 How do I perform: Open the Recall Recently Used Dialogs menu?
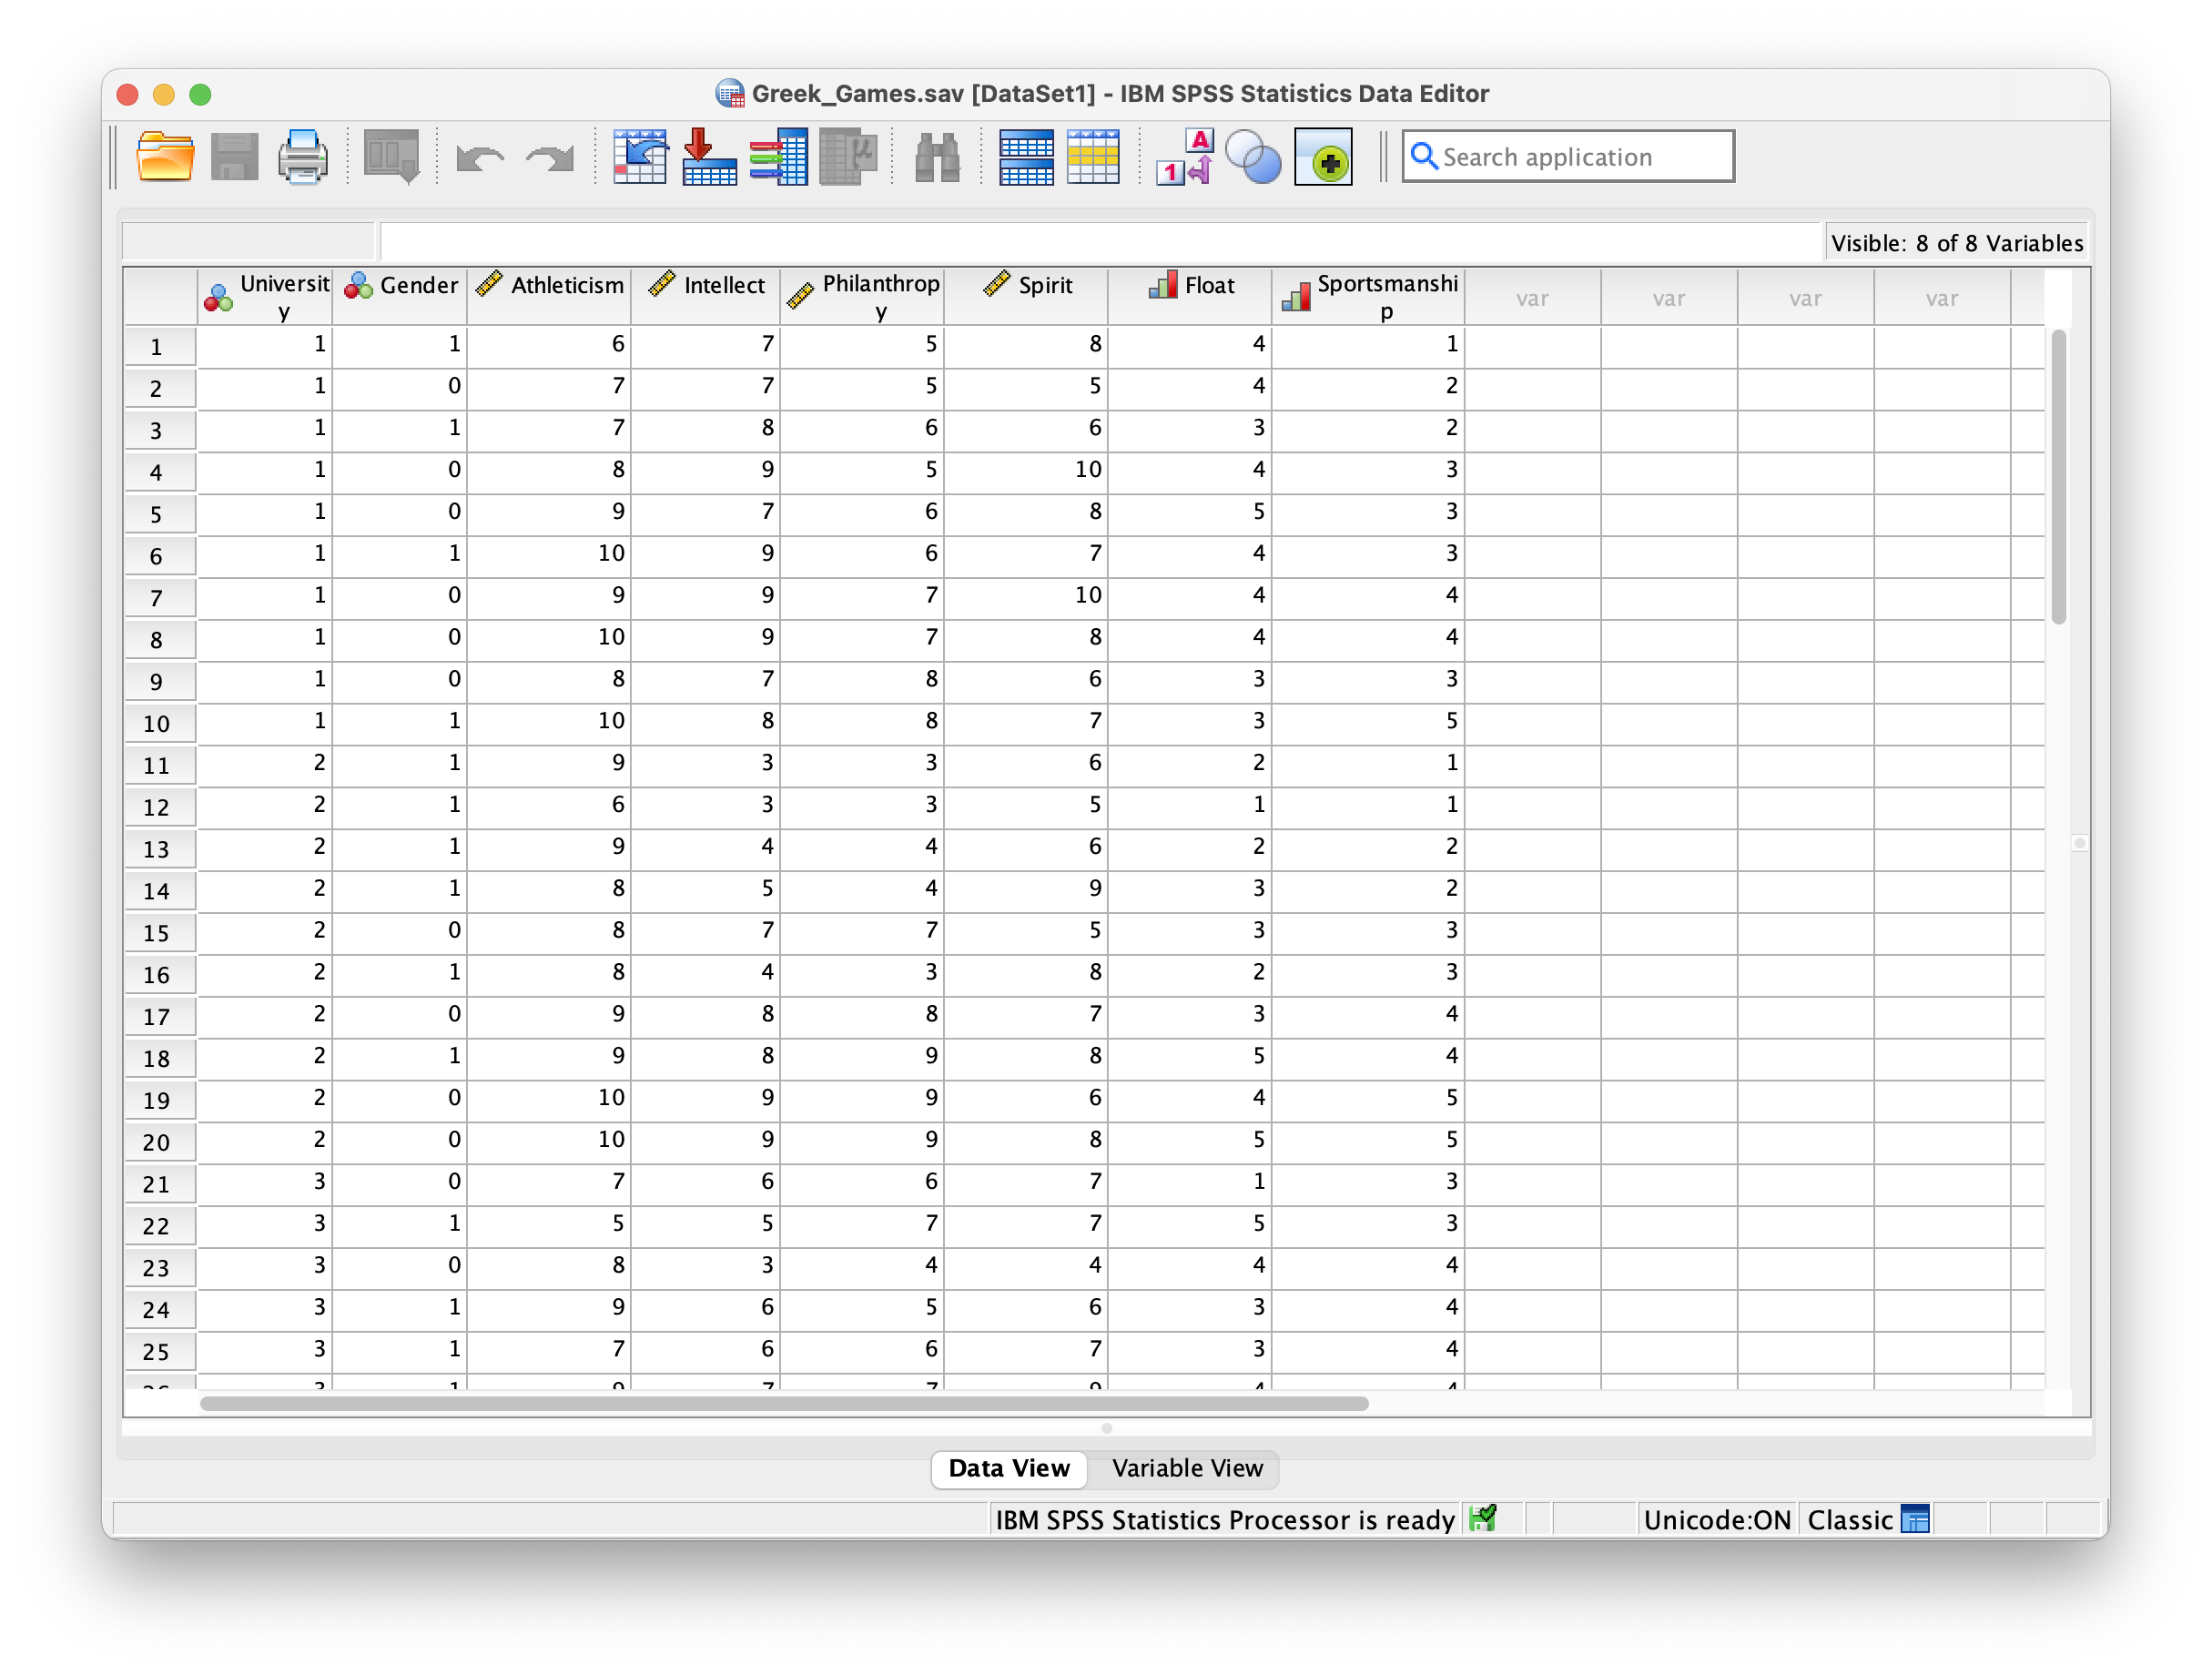pos(389,156)
